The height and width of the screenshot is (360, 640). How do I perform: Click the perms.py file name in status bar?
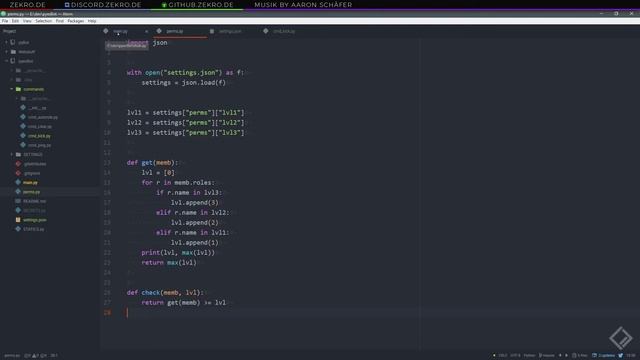click(x=12, y=356)
